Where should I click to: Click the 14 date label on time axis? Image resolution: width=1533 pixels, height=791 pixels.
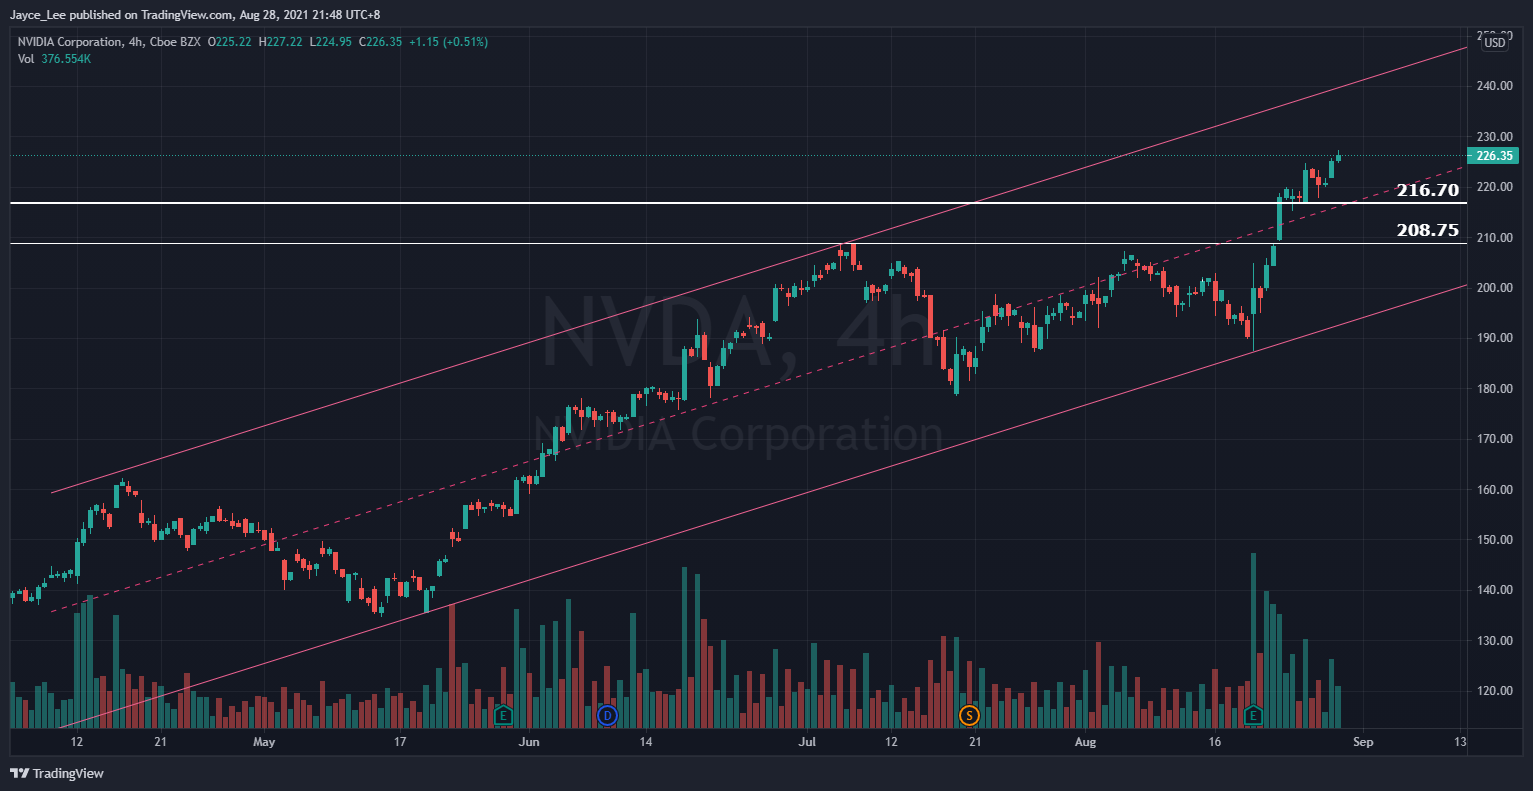(646, 742)
